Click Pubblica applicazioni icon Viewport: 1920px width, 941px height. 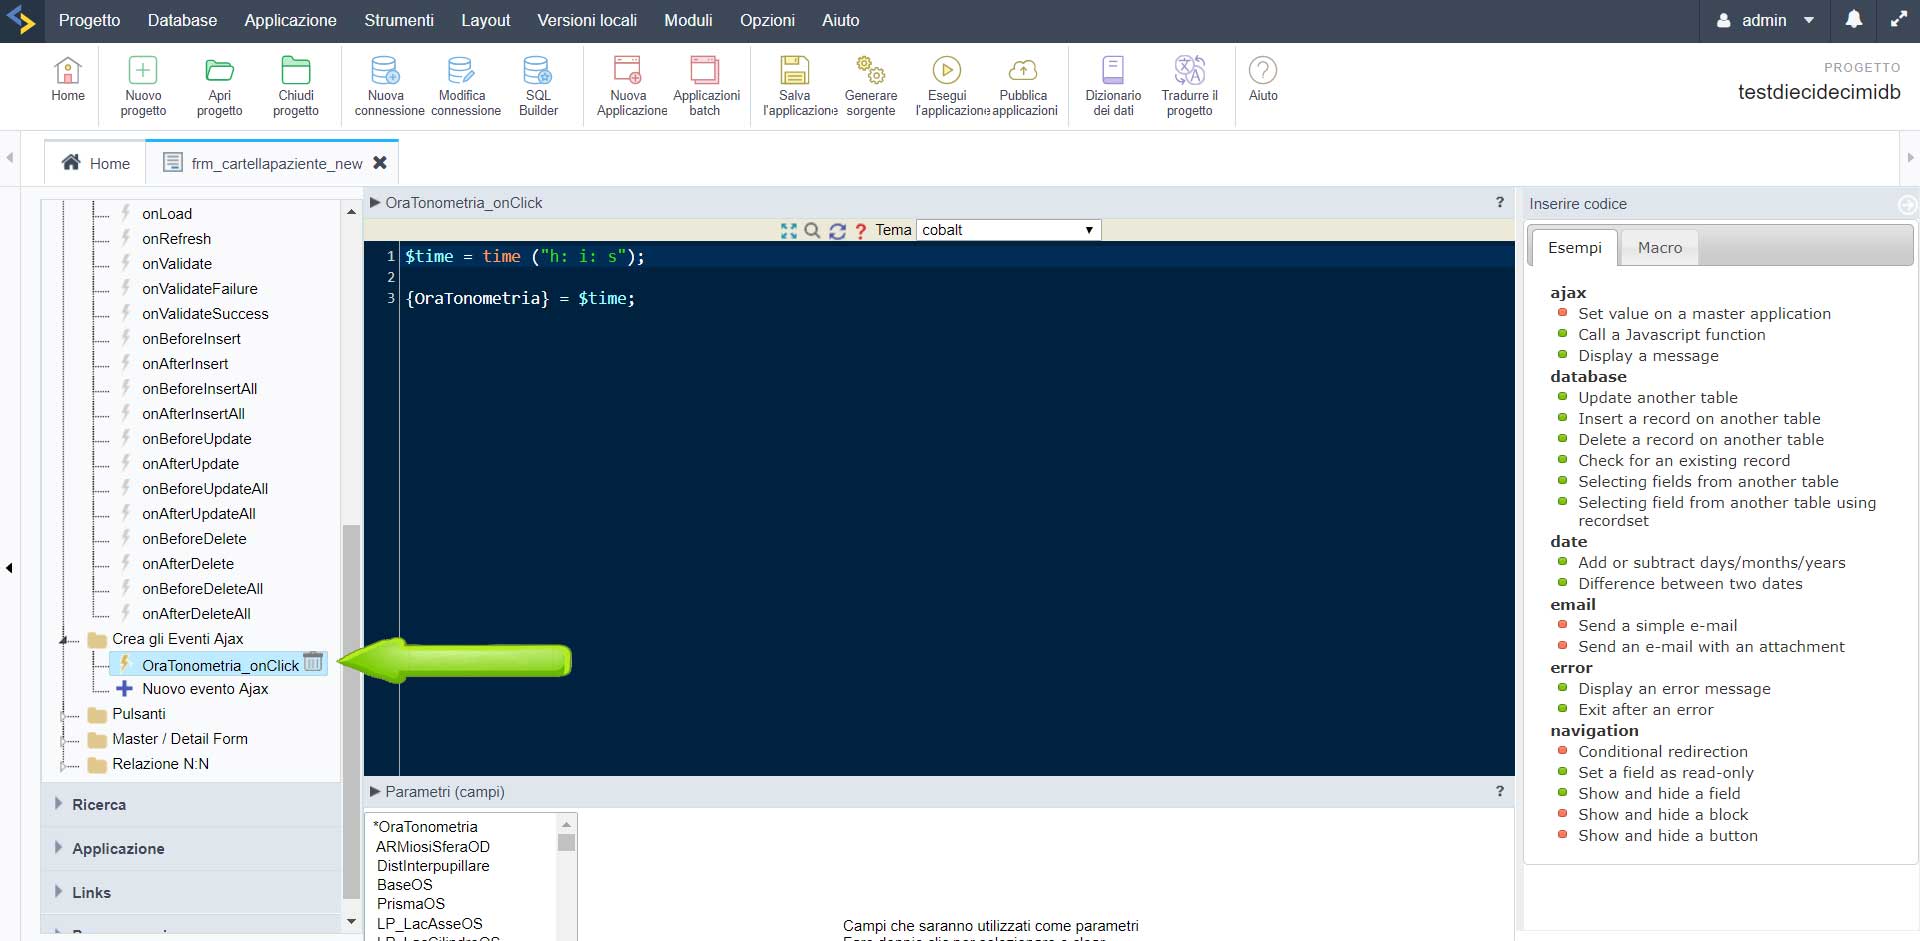point(1023,86)
